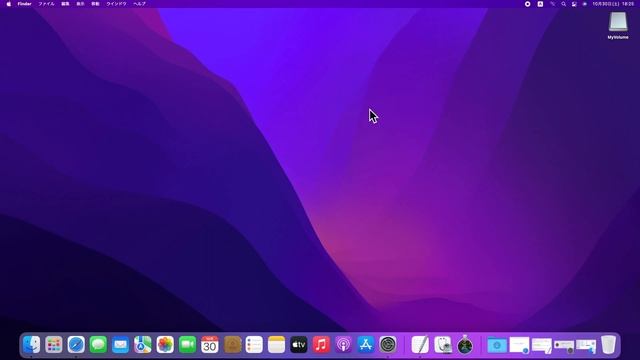Restore minimized window beside Downloads folder
640x360 pixels.
pyautogui.click(x=519, y=345)
